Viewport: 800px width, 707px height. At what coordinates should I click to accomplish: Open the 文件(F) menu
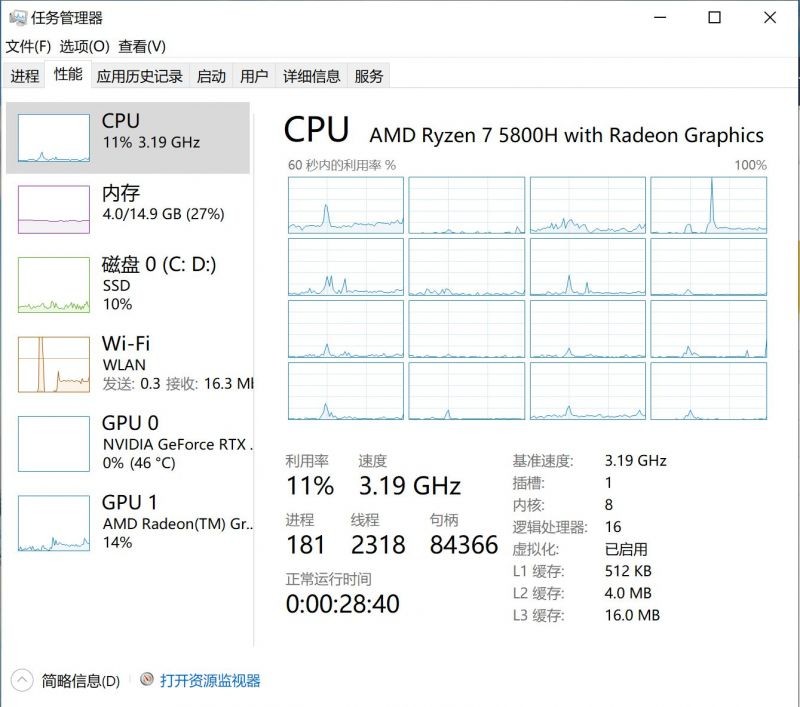tap(28, 46)
